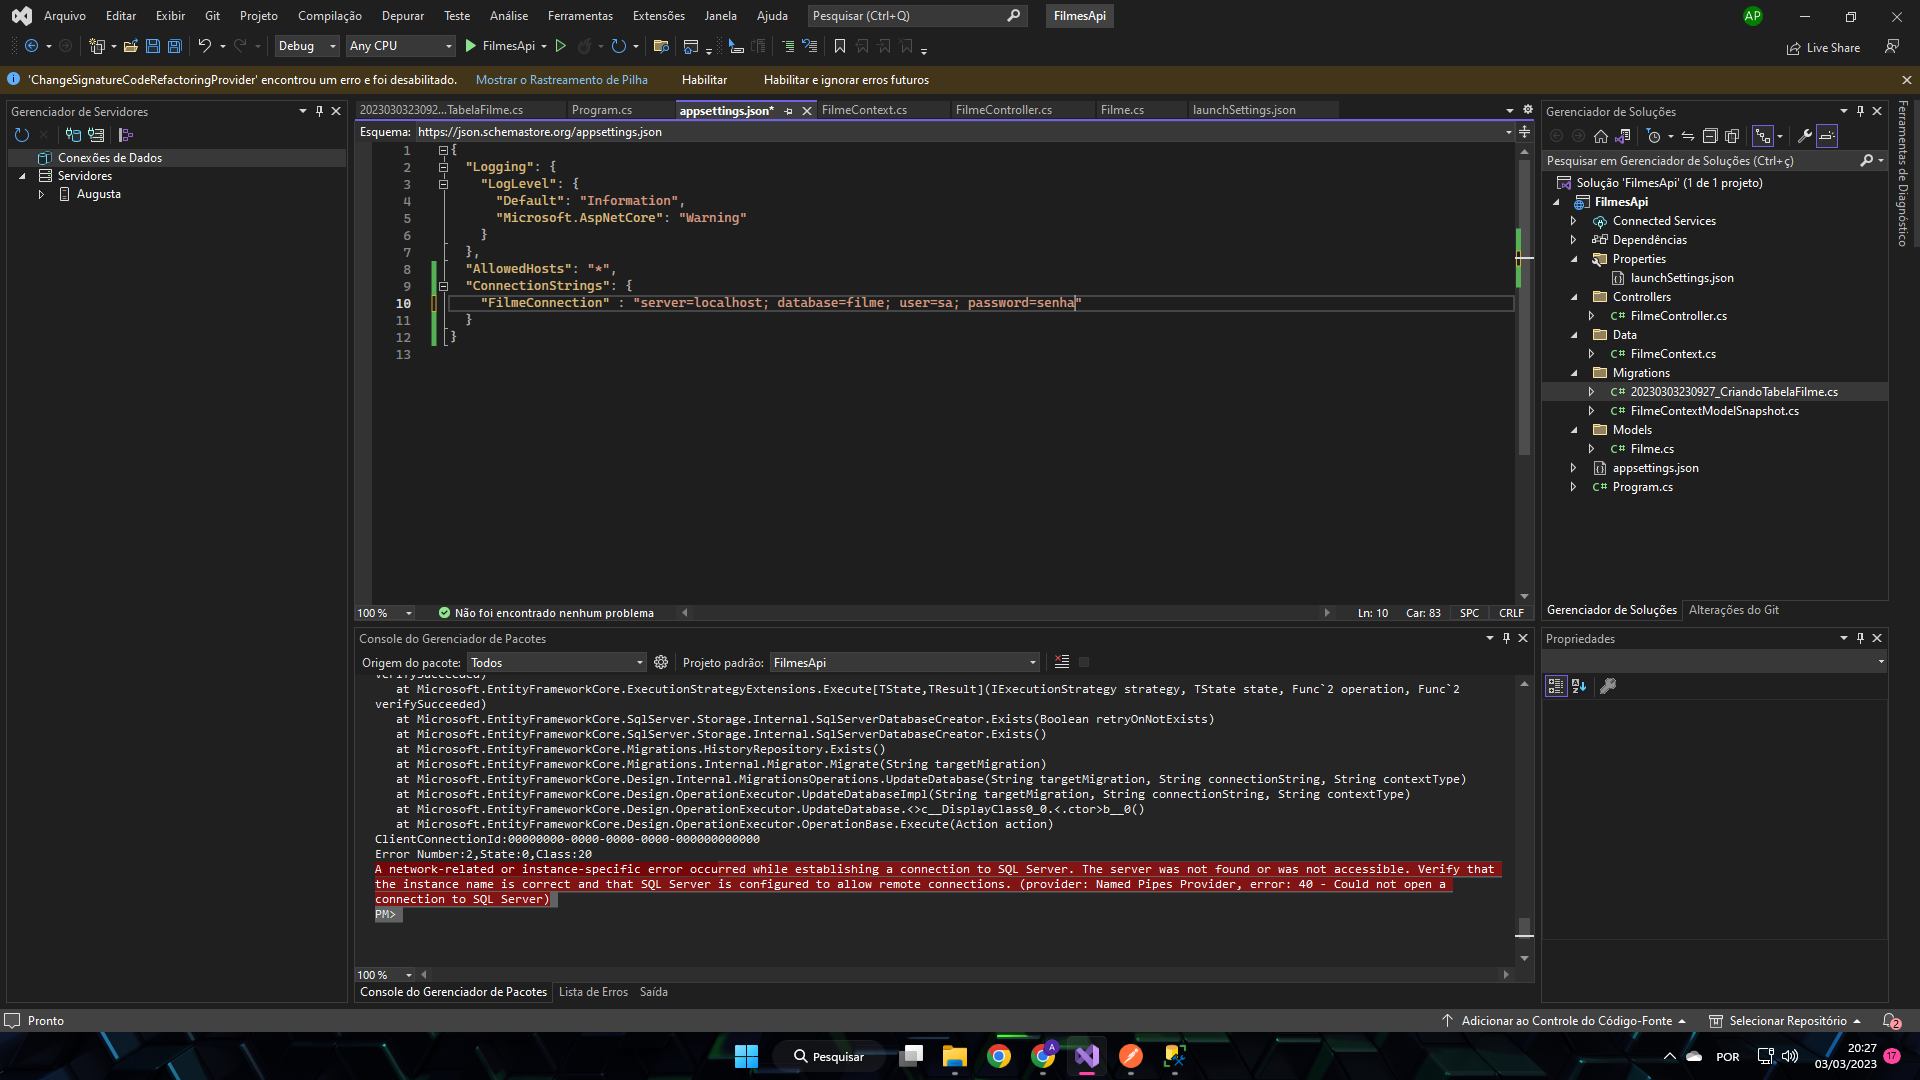Switch views icon in Solution Explorer toolbar

1623,136
